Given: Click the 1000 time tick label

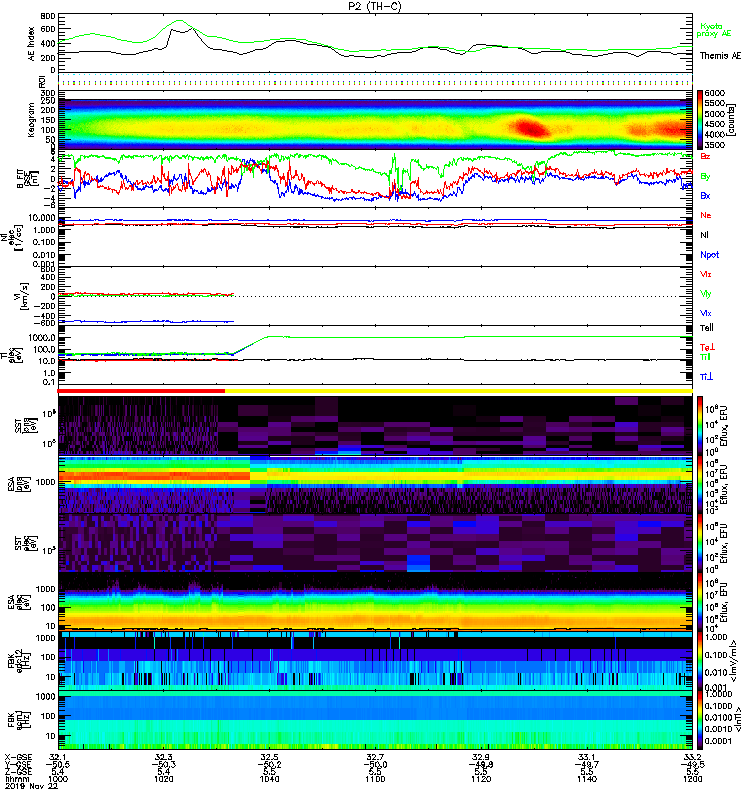Looking at the screenshot, I should (58, 779).
